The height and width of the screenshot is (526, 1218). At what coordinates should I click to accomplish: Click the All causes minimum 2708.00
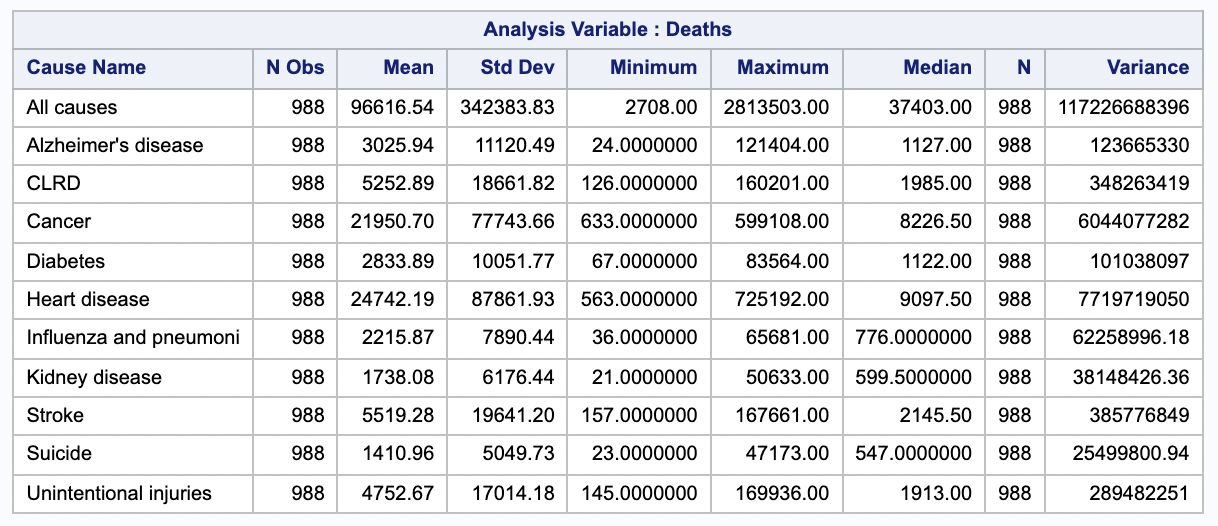(661, 107)
